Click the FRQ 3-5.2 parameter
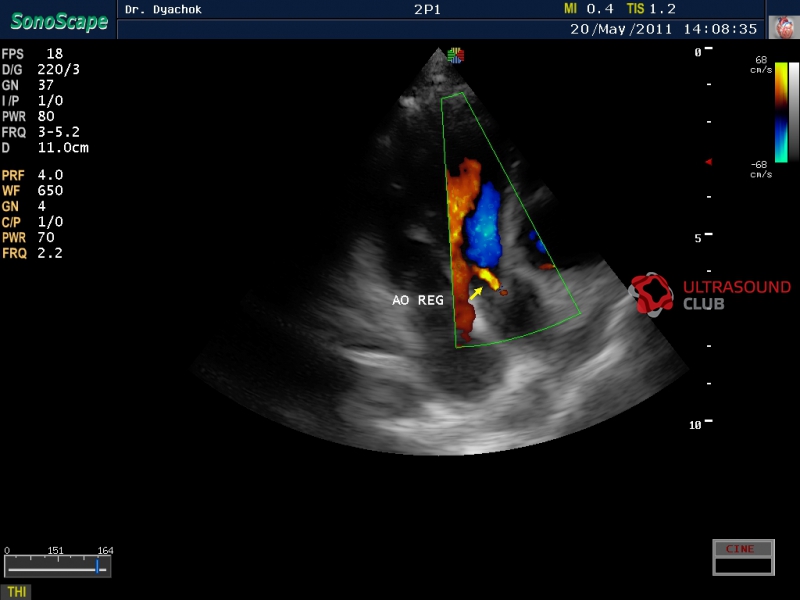The image size is (800, 600). point(41,132)
